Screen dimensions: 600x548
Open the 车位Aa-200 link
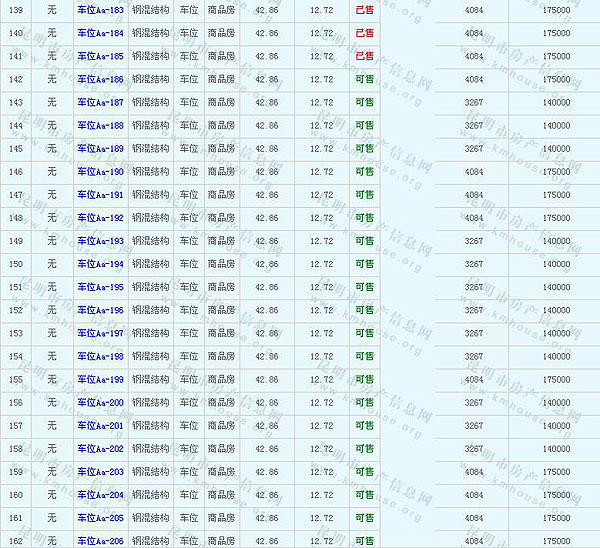[x=101, y=402]
